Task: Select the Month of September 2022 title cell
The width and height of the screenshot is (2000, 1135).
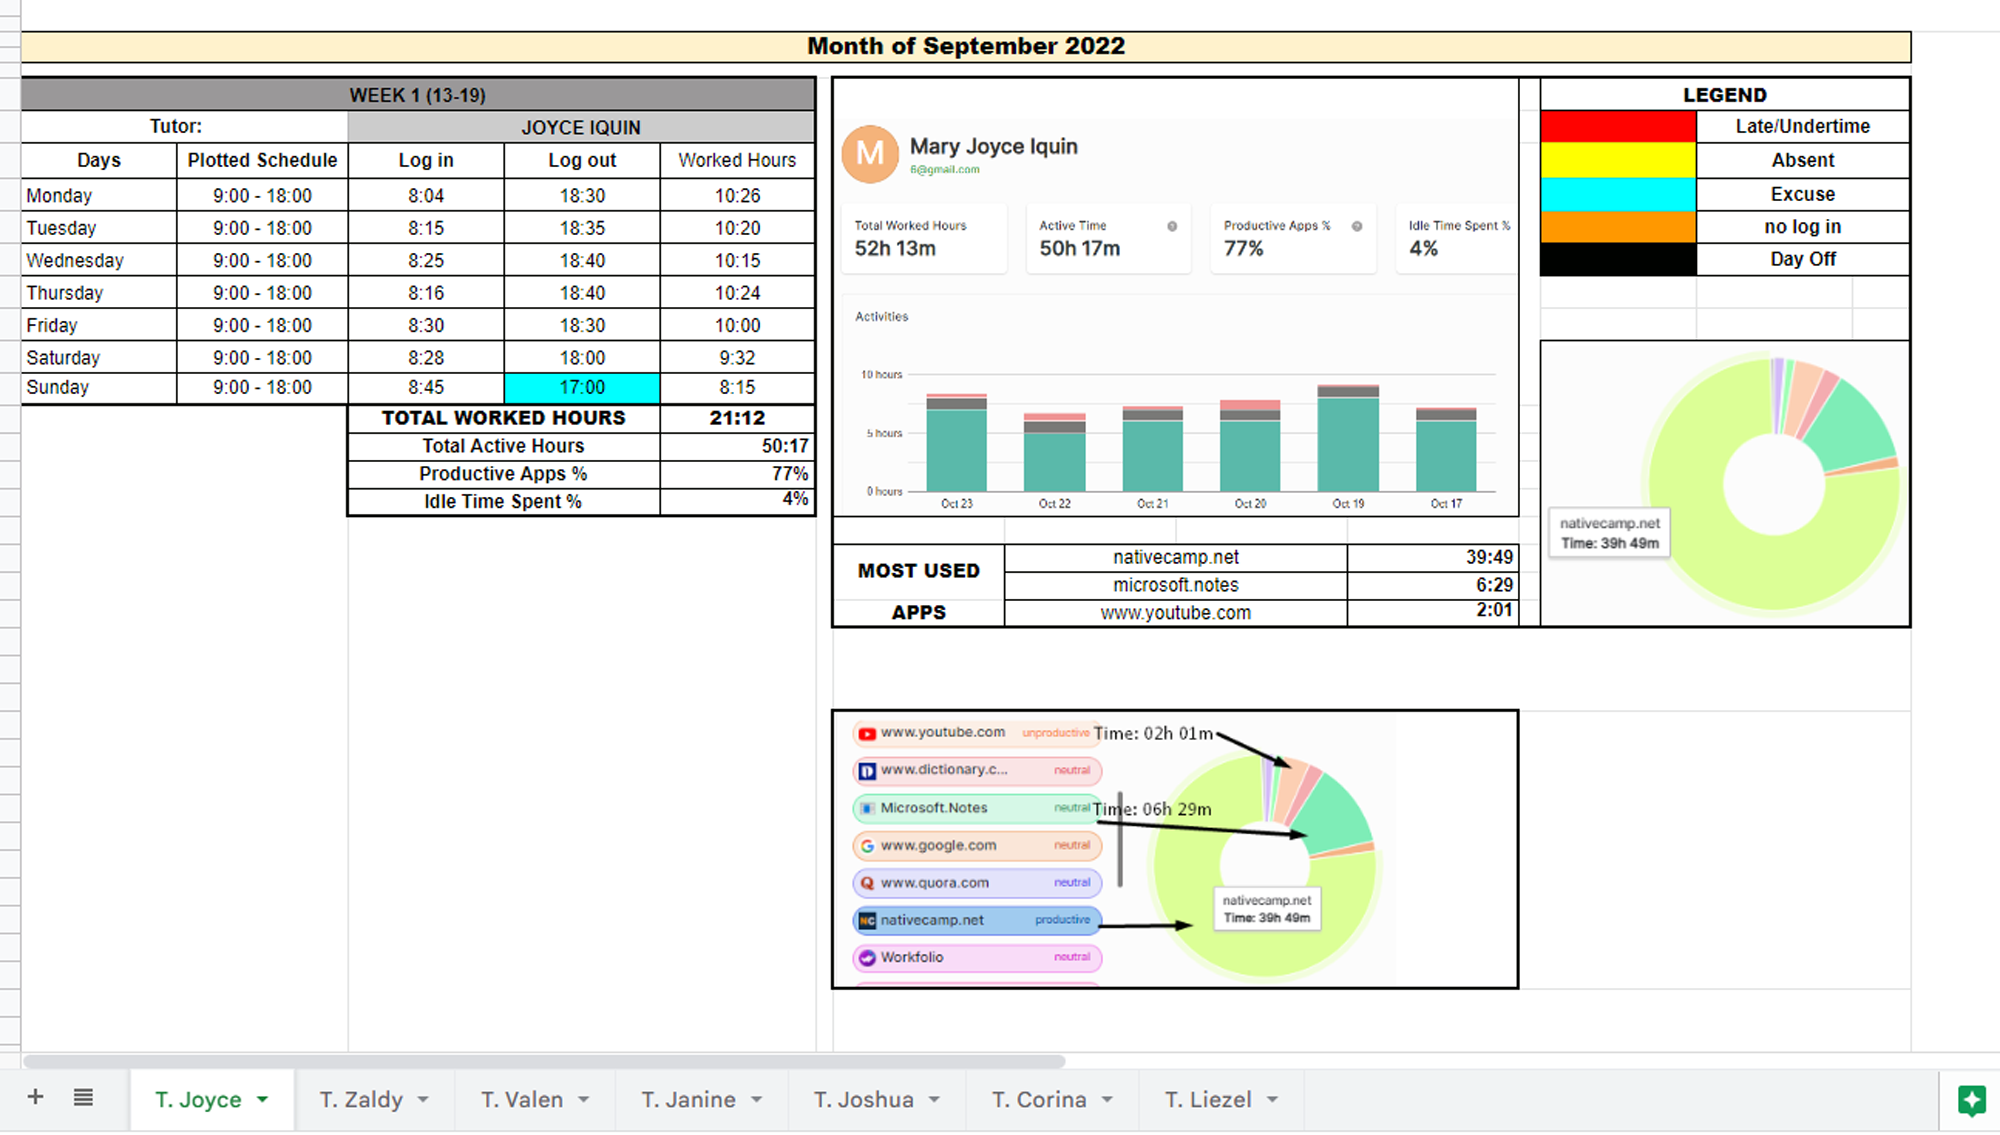Action: 965,47
